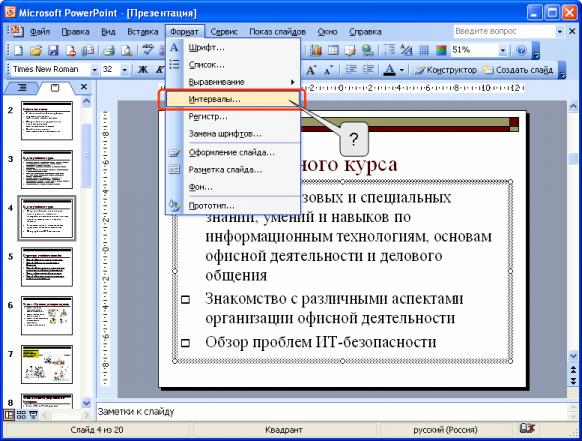Image resolution: width=582 pixels, height=441 pixels.
Task: Open the Times New Roman font dropdown
Action: point(95,70)
